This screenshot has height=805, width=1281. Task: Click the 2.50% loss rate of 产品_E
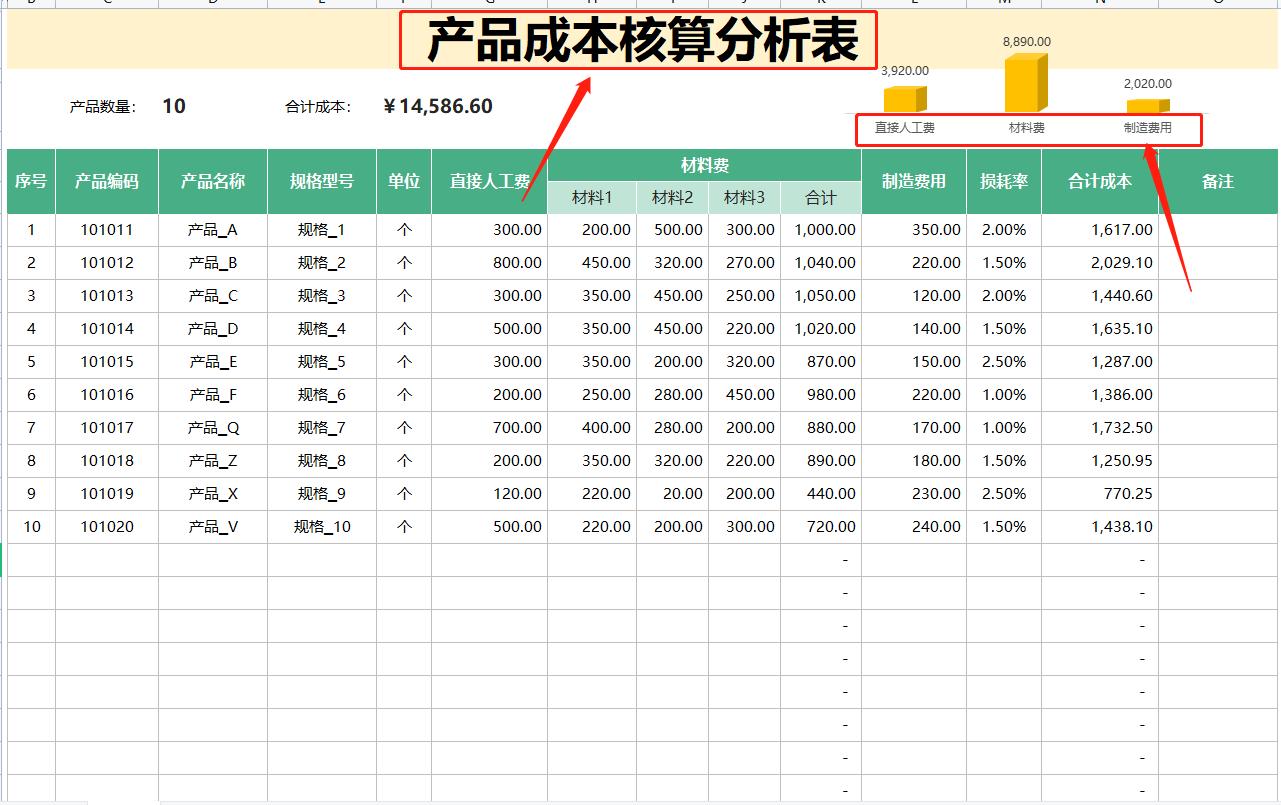coord(1003,361)
